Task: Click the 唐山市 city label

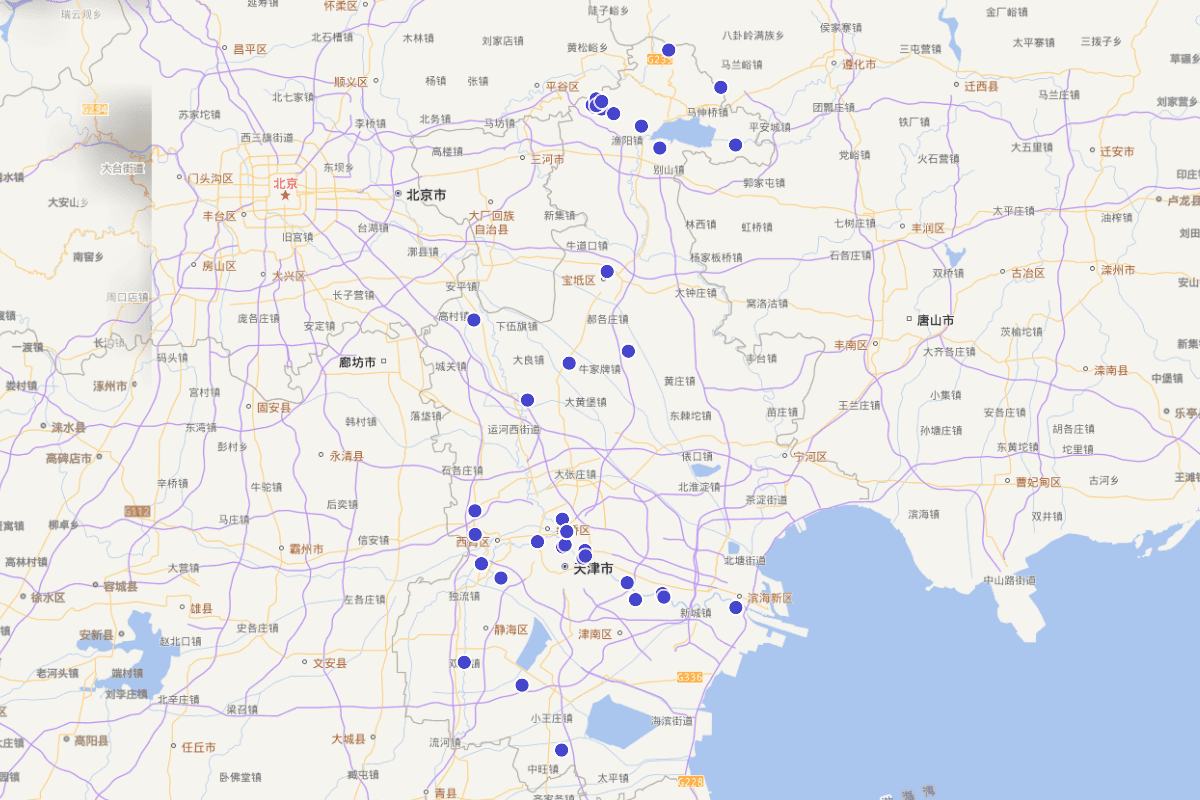Action: point(935,320)
